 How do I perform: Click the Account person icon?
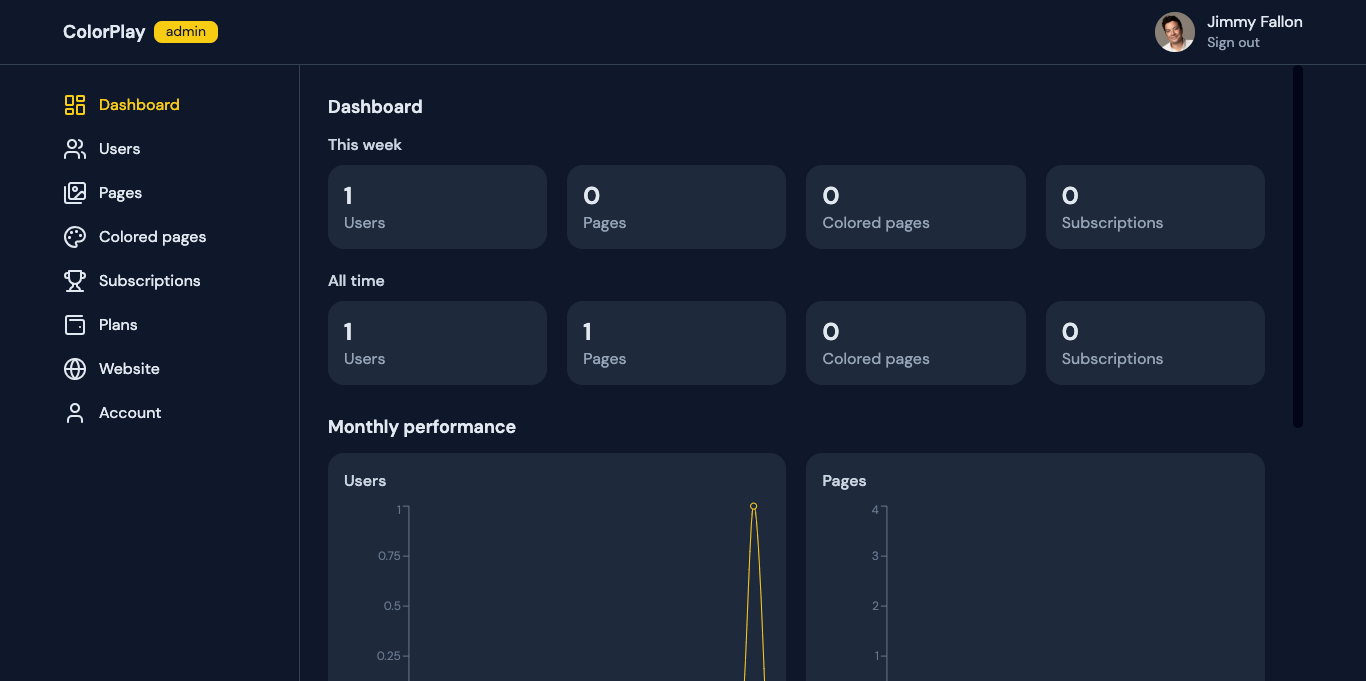point(75,413)
